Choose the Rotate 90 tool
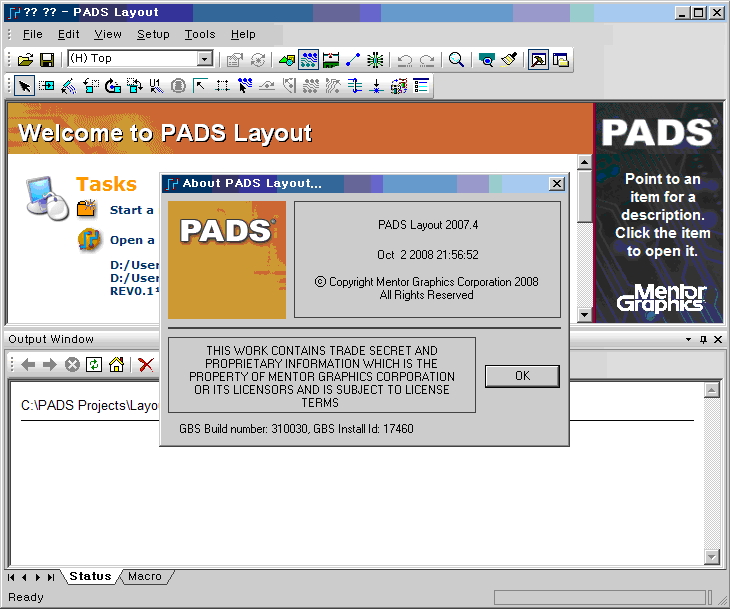The image size is (730, 609). click(91, 86)
